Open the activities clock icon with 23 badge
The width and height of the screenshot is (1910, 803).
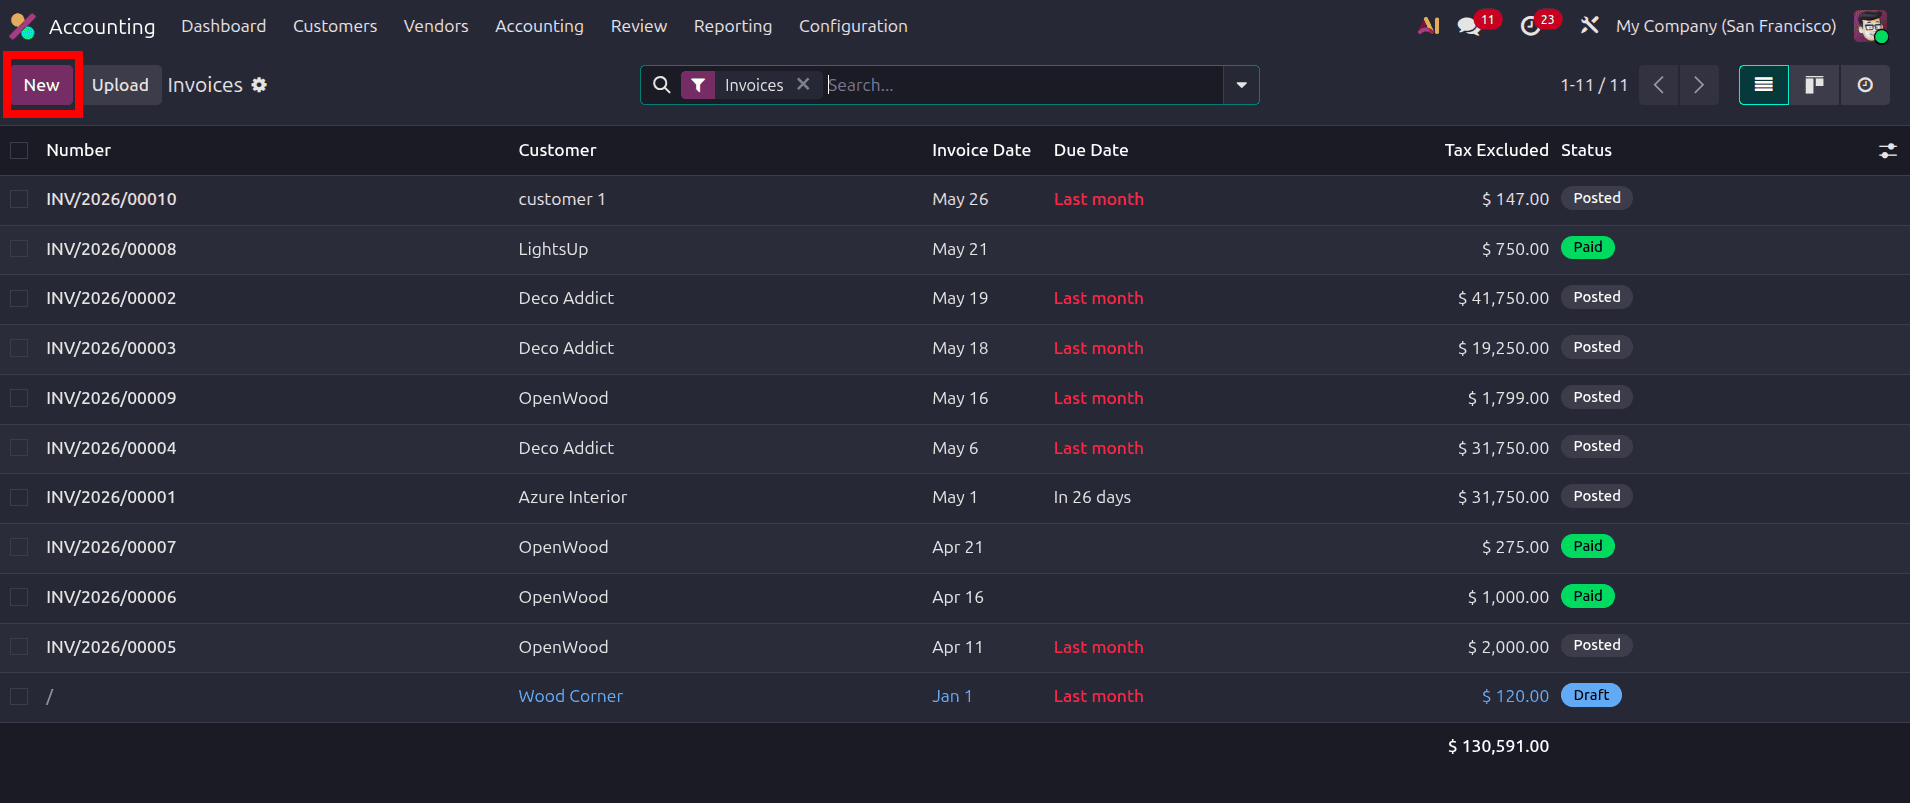point(1530,26)
